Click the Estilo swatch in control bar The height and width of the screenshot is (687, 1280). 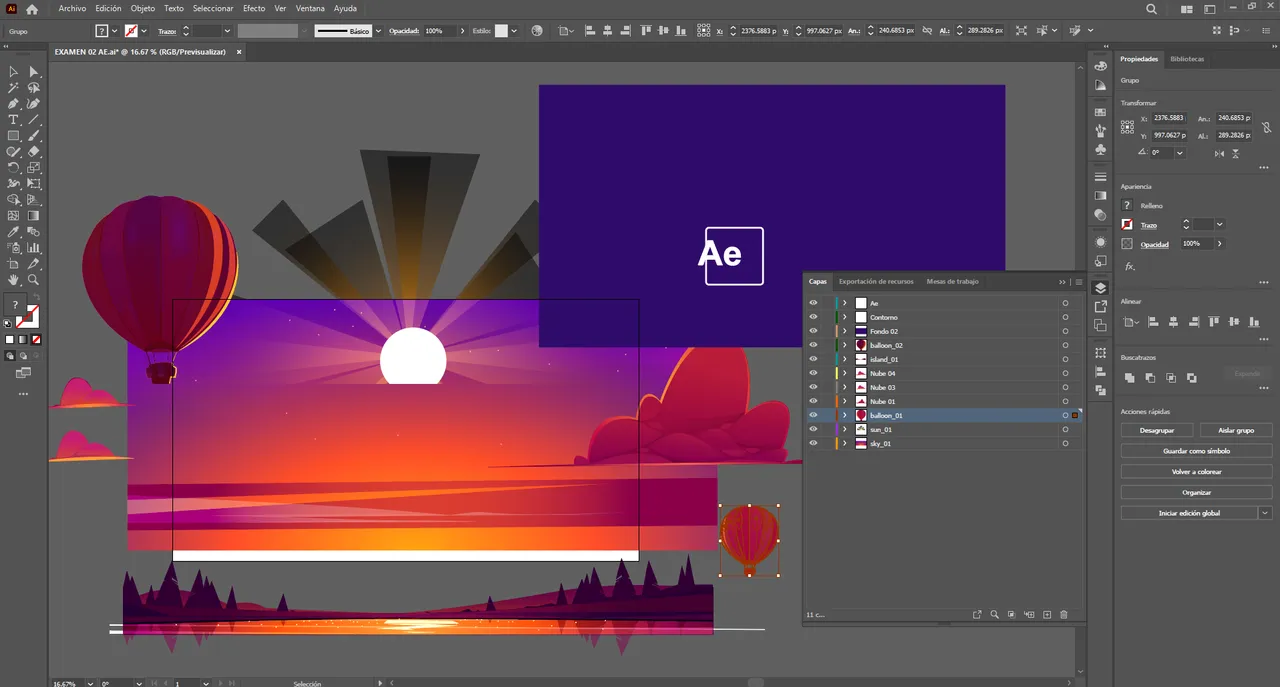pos(501,31)
